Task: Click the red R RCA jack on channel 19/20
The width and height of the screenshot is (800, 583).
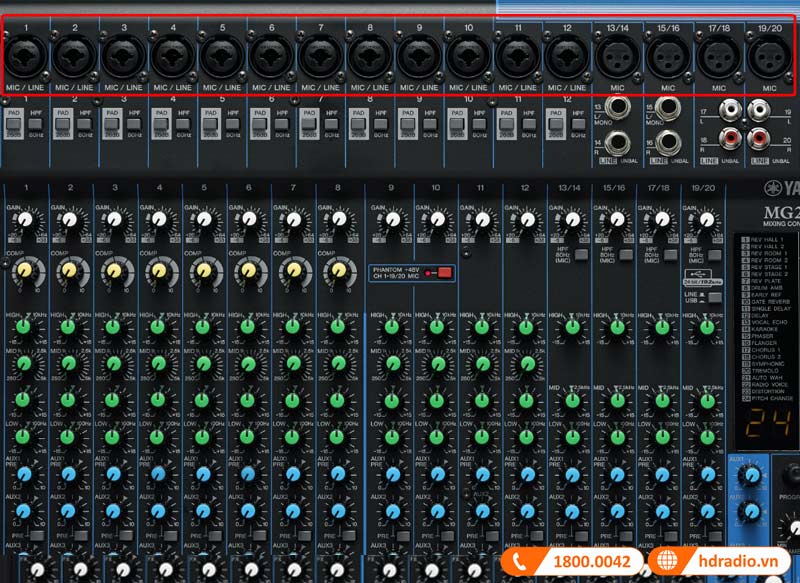Action: (x=759, y=138)
